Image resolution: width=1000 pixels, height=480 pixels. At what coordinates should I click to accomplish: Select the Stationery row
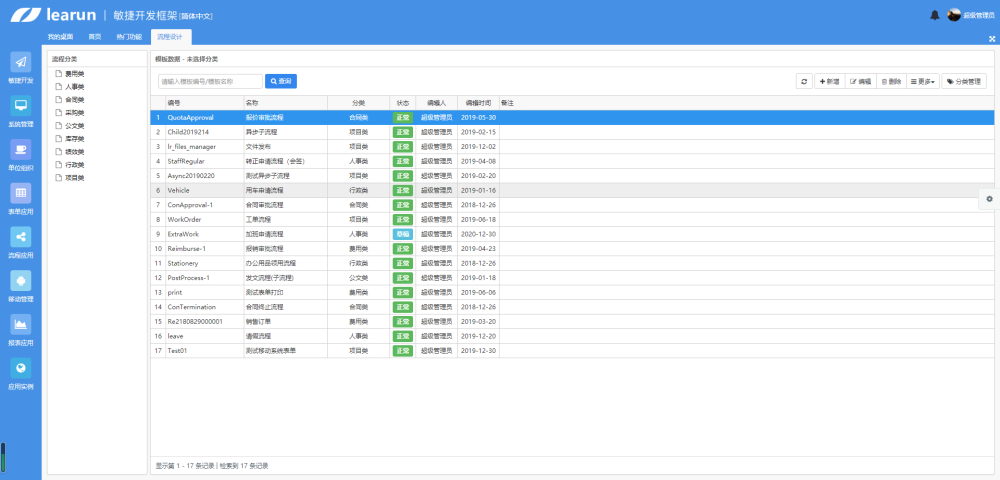point(572,263)
